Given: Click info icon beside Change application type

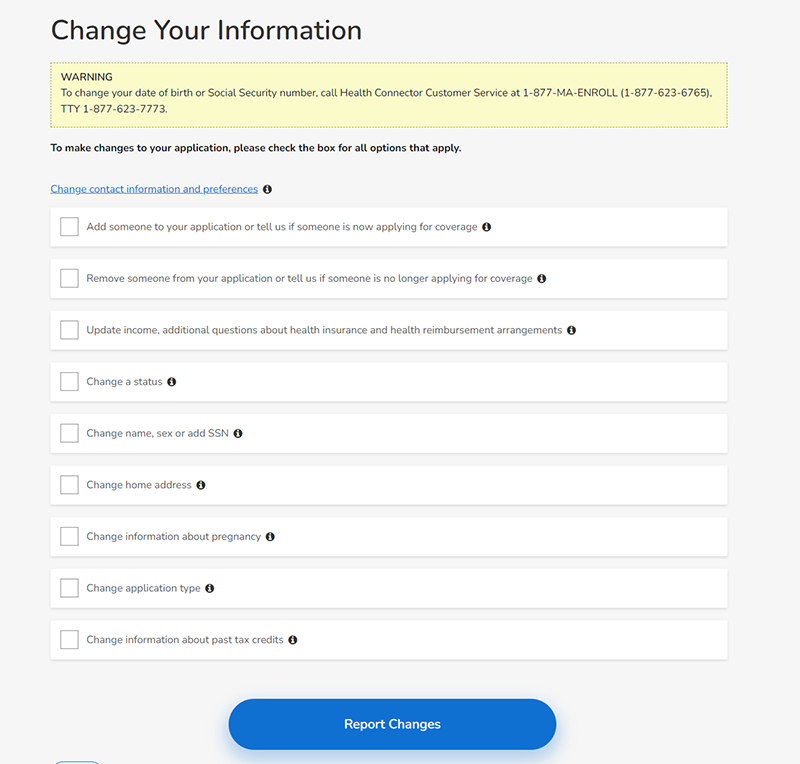Looking at the screenshot, I should click(x=210, y=588).
